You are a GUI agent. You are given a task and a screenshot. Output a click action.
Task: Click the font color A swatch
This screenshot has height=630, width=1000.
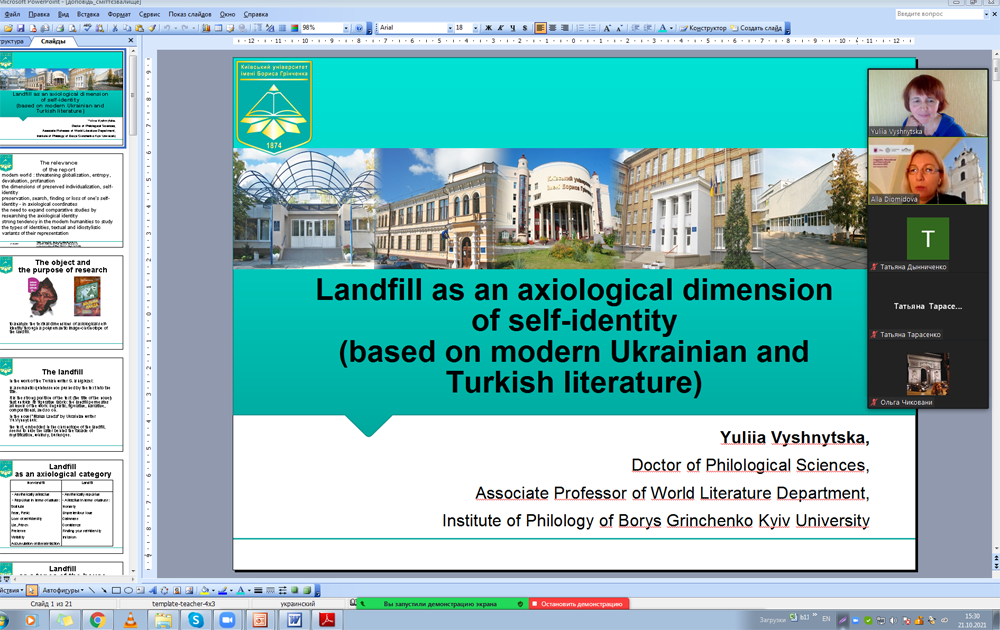coord(664,28)
